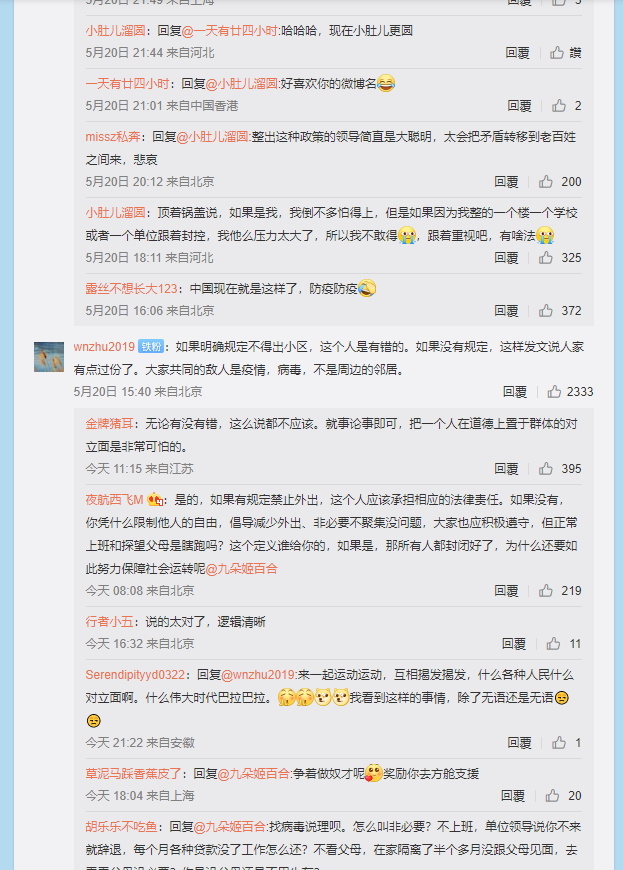Open Serendipityyd0322's profile link
Image resolution: width=623 pixels, height=870 pixels.
pos(135,675)
